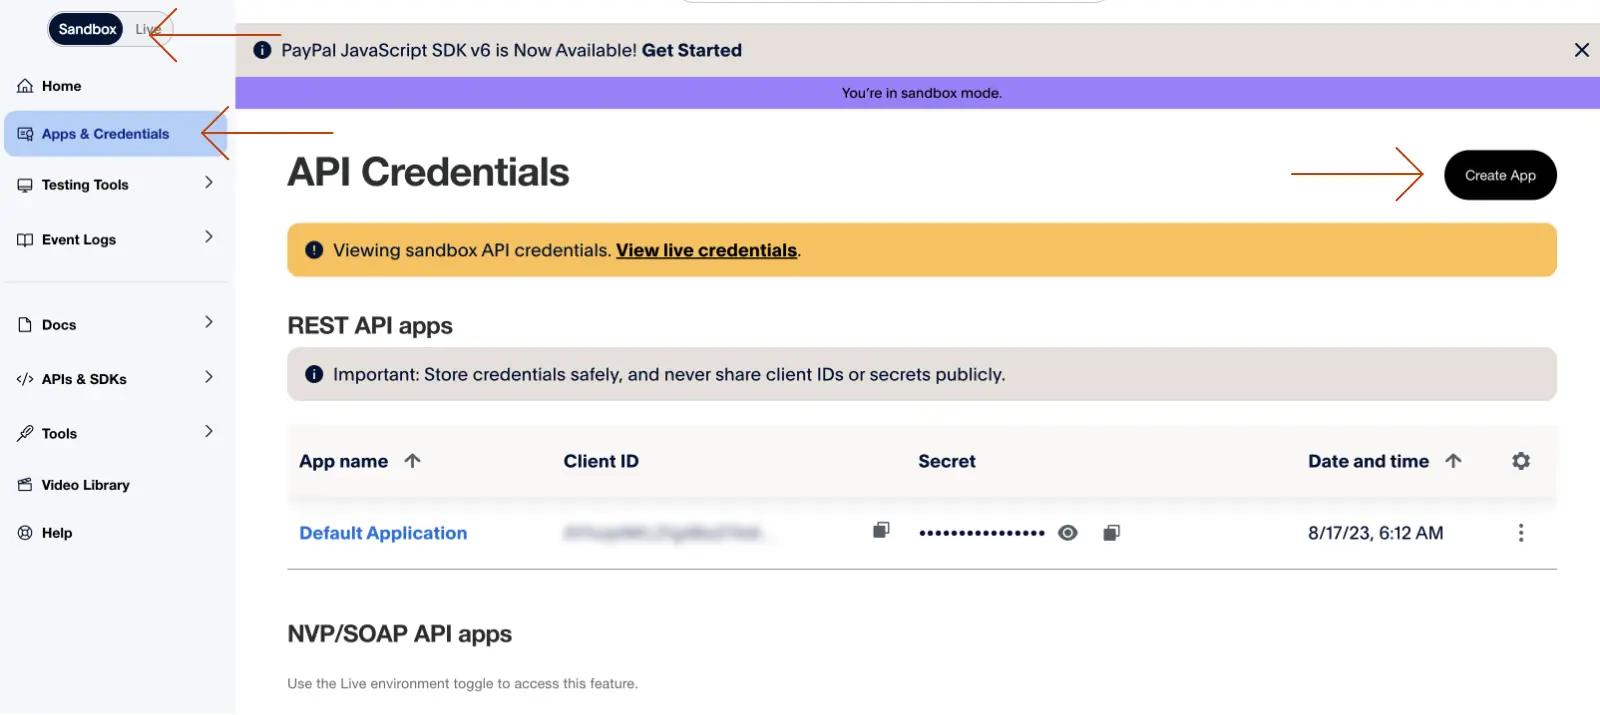1600x715 pixels.
Task: Expand the Tools chevron
Action: [208, 431]
